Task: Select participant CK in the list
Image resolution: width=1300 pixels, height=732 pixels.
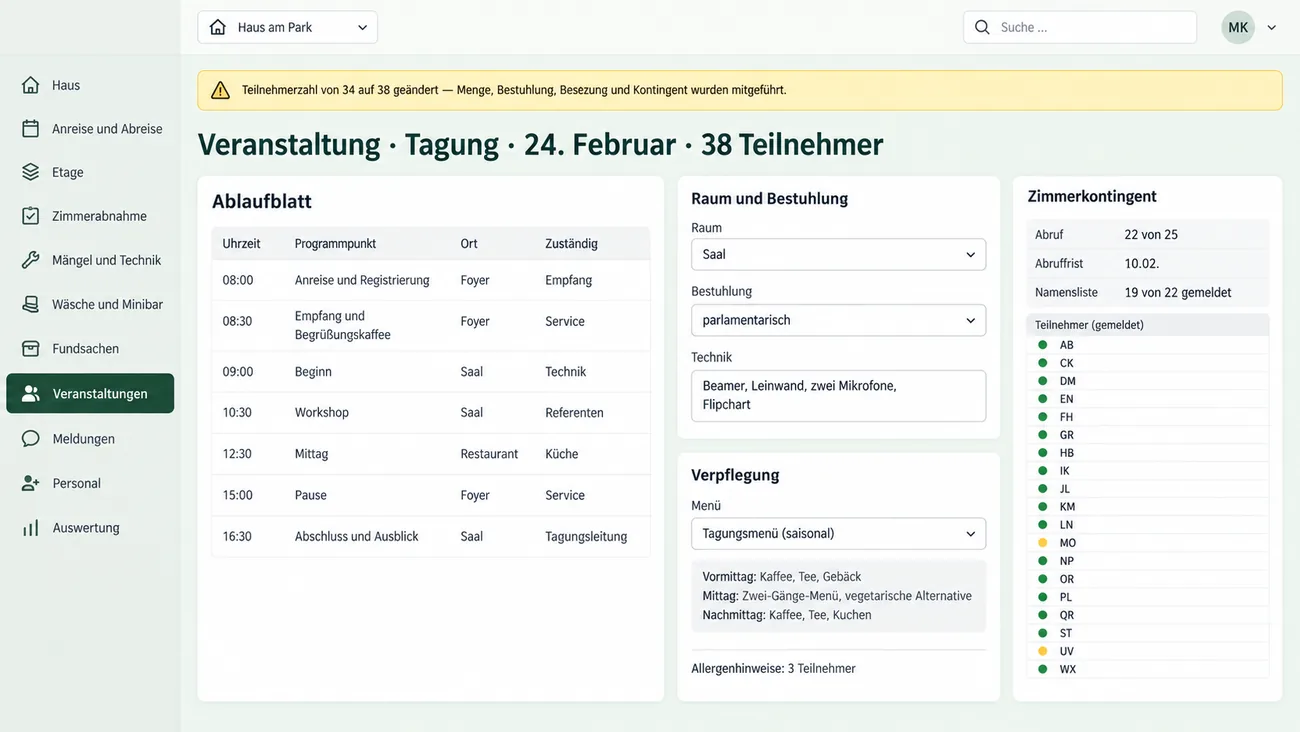Action: point(1148,363)
